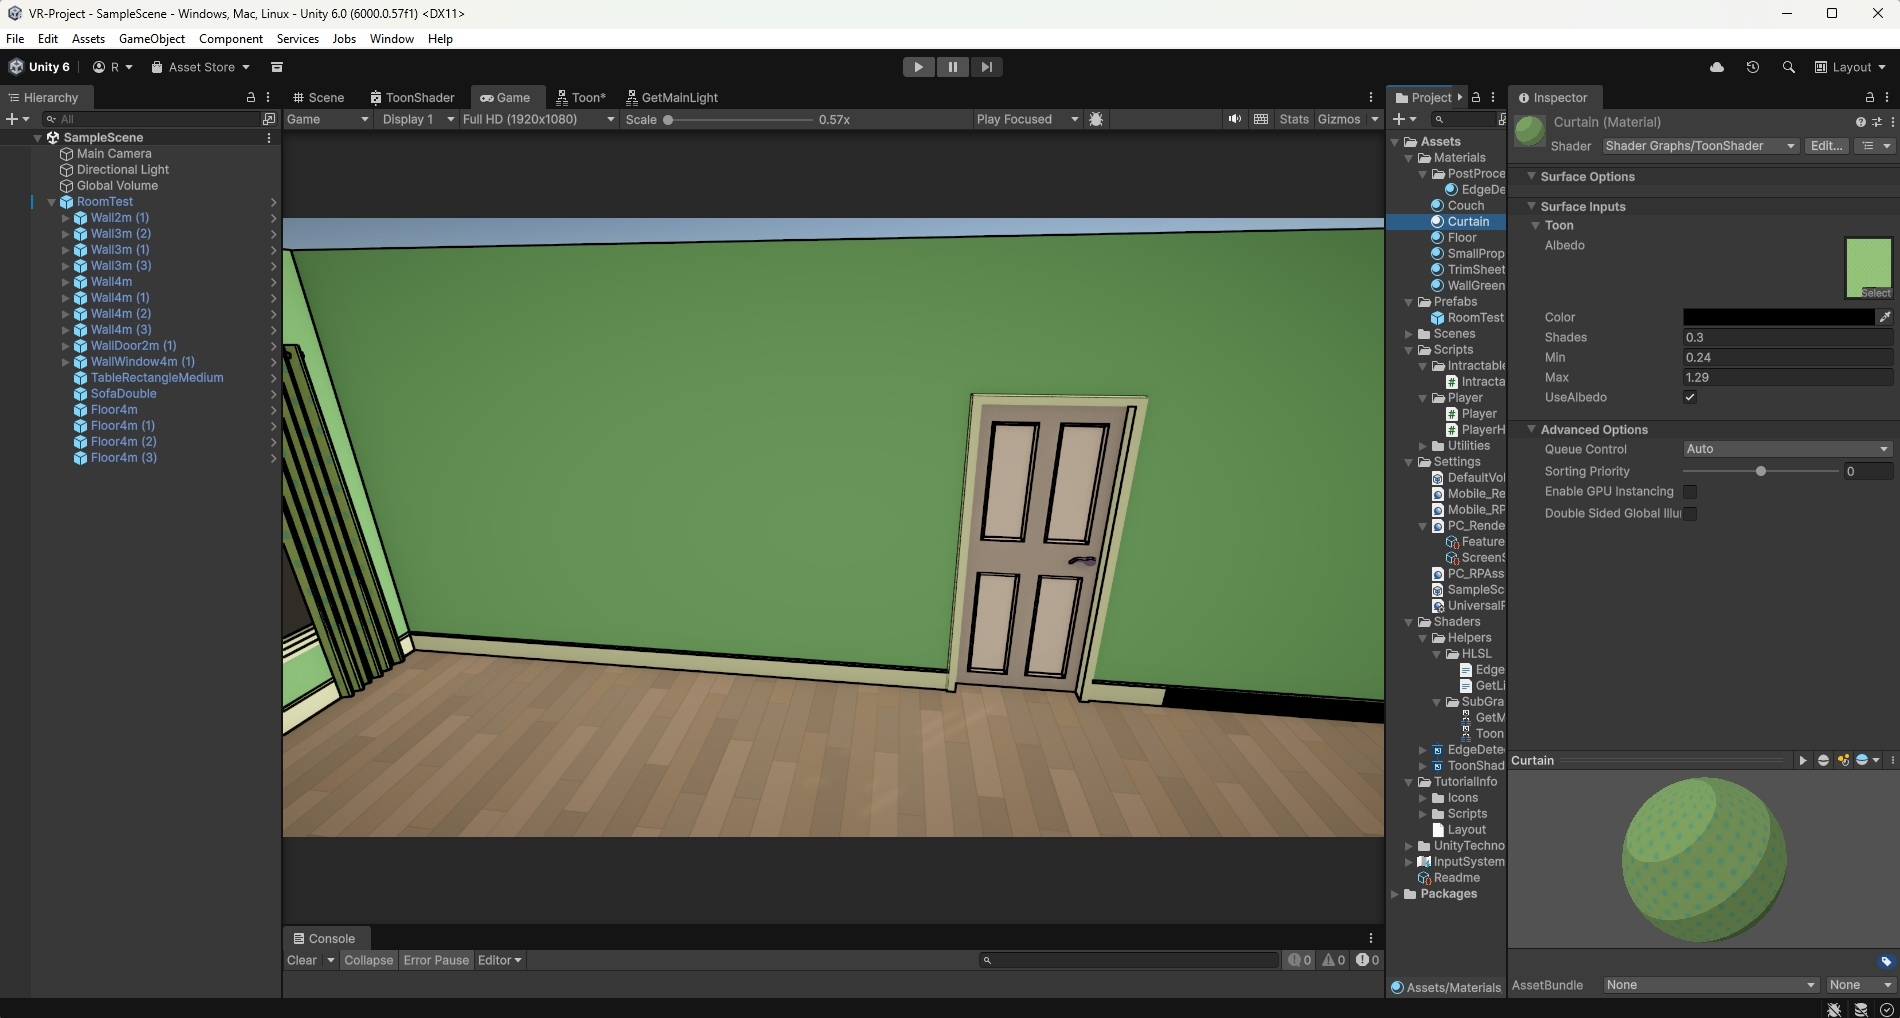Open the Undo History icon

[1752, 67]
